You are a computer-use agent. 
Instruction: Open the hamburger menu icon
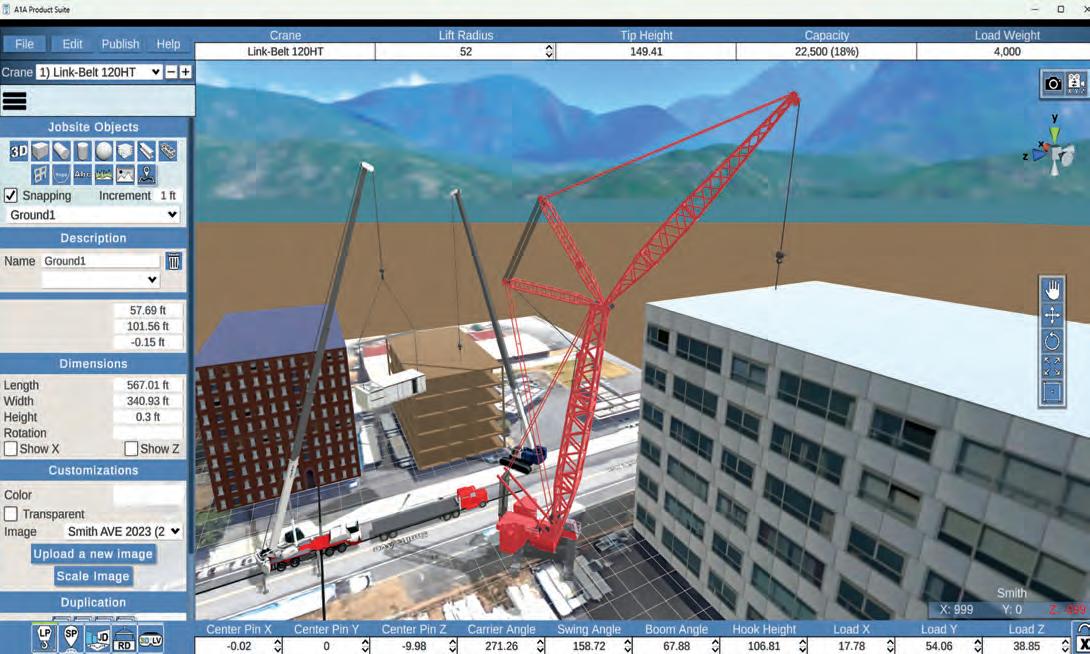click(15, 101)
